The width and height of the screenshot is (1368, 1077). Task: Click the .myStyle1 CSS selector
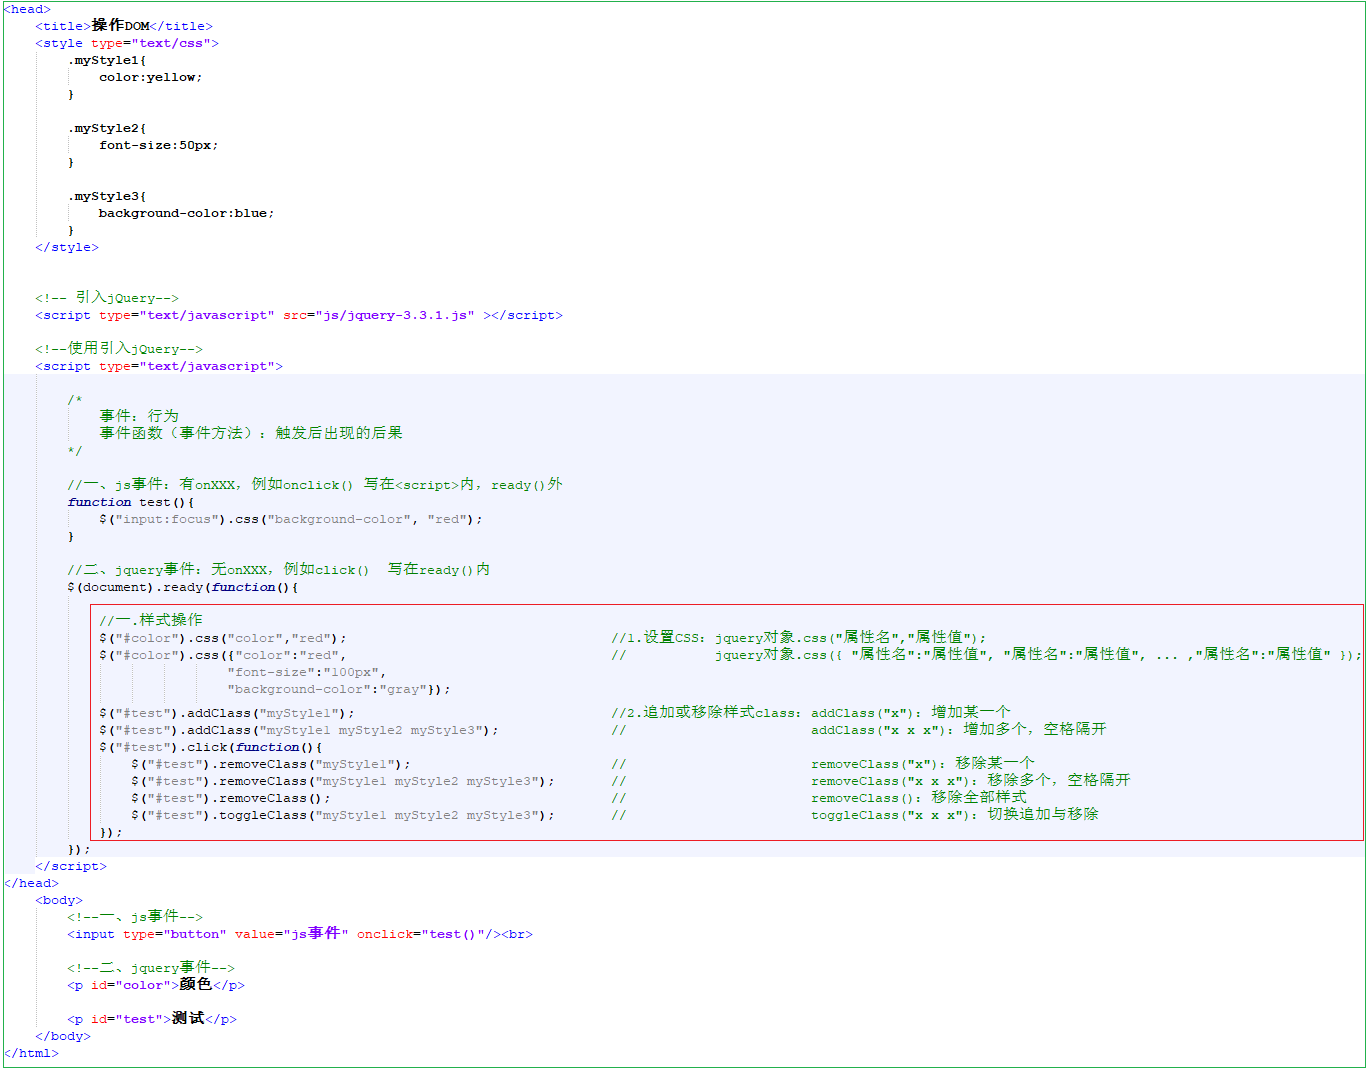pyautogui.click(x=106, y=60)
